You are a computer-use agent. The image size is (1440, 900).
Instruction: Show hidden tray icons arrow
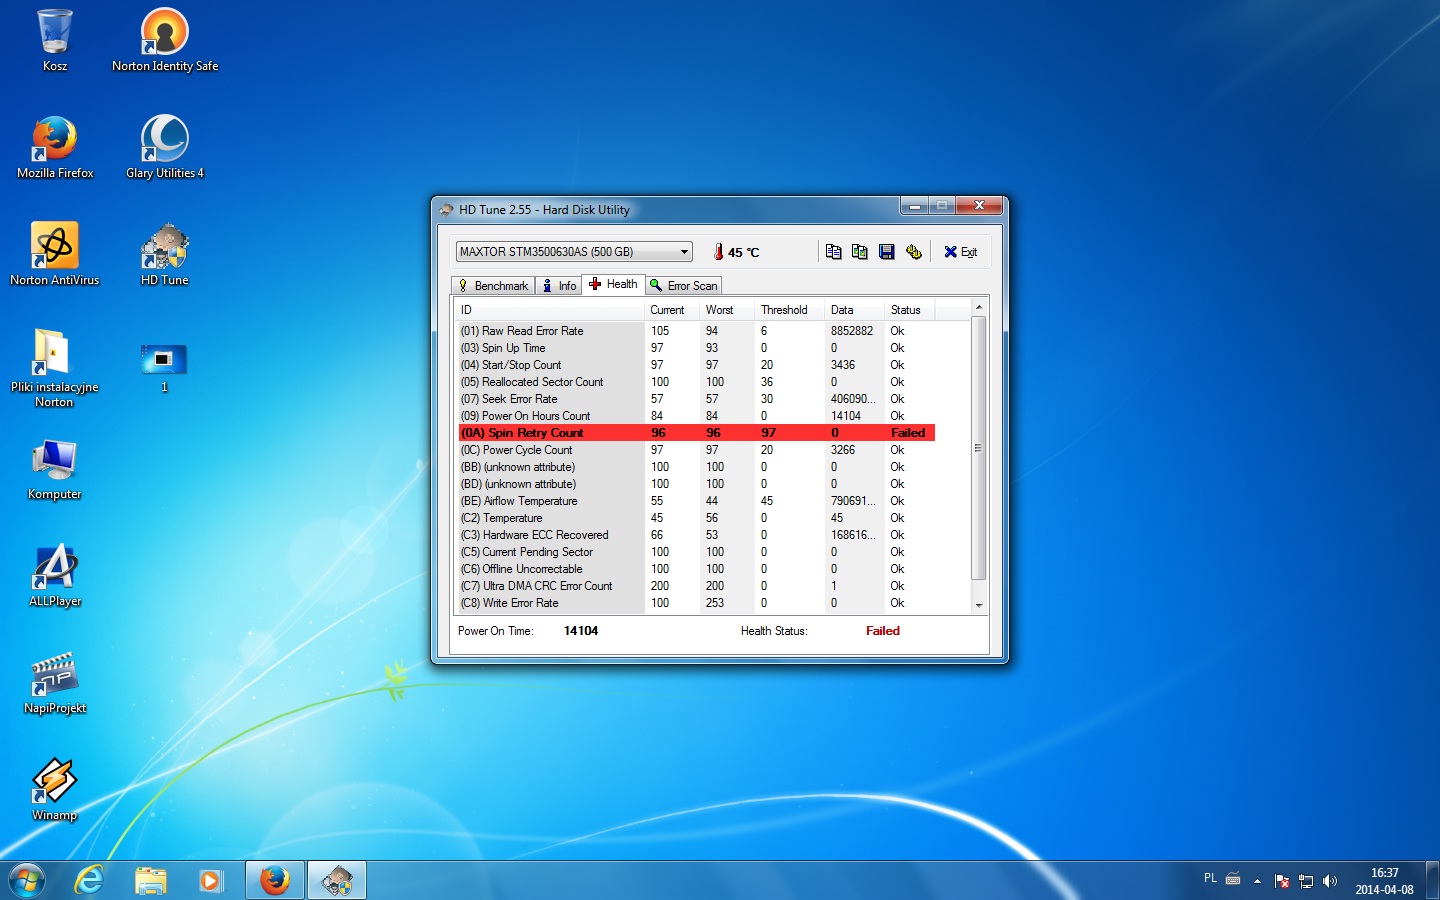(1257, 881)
